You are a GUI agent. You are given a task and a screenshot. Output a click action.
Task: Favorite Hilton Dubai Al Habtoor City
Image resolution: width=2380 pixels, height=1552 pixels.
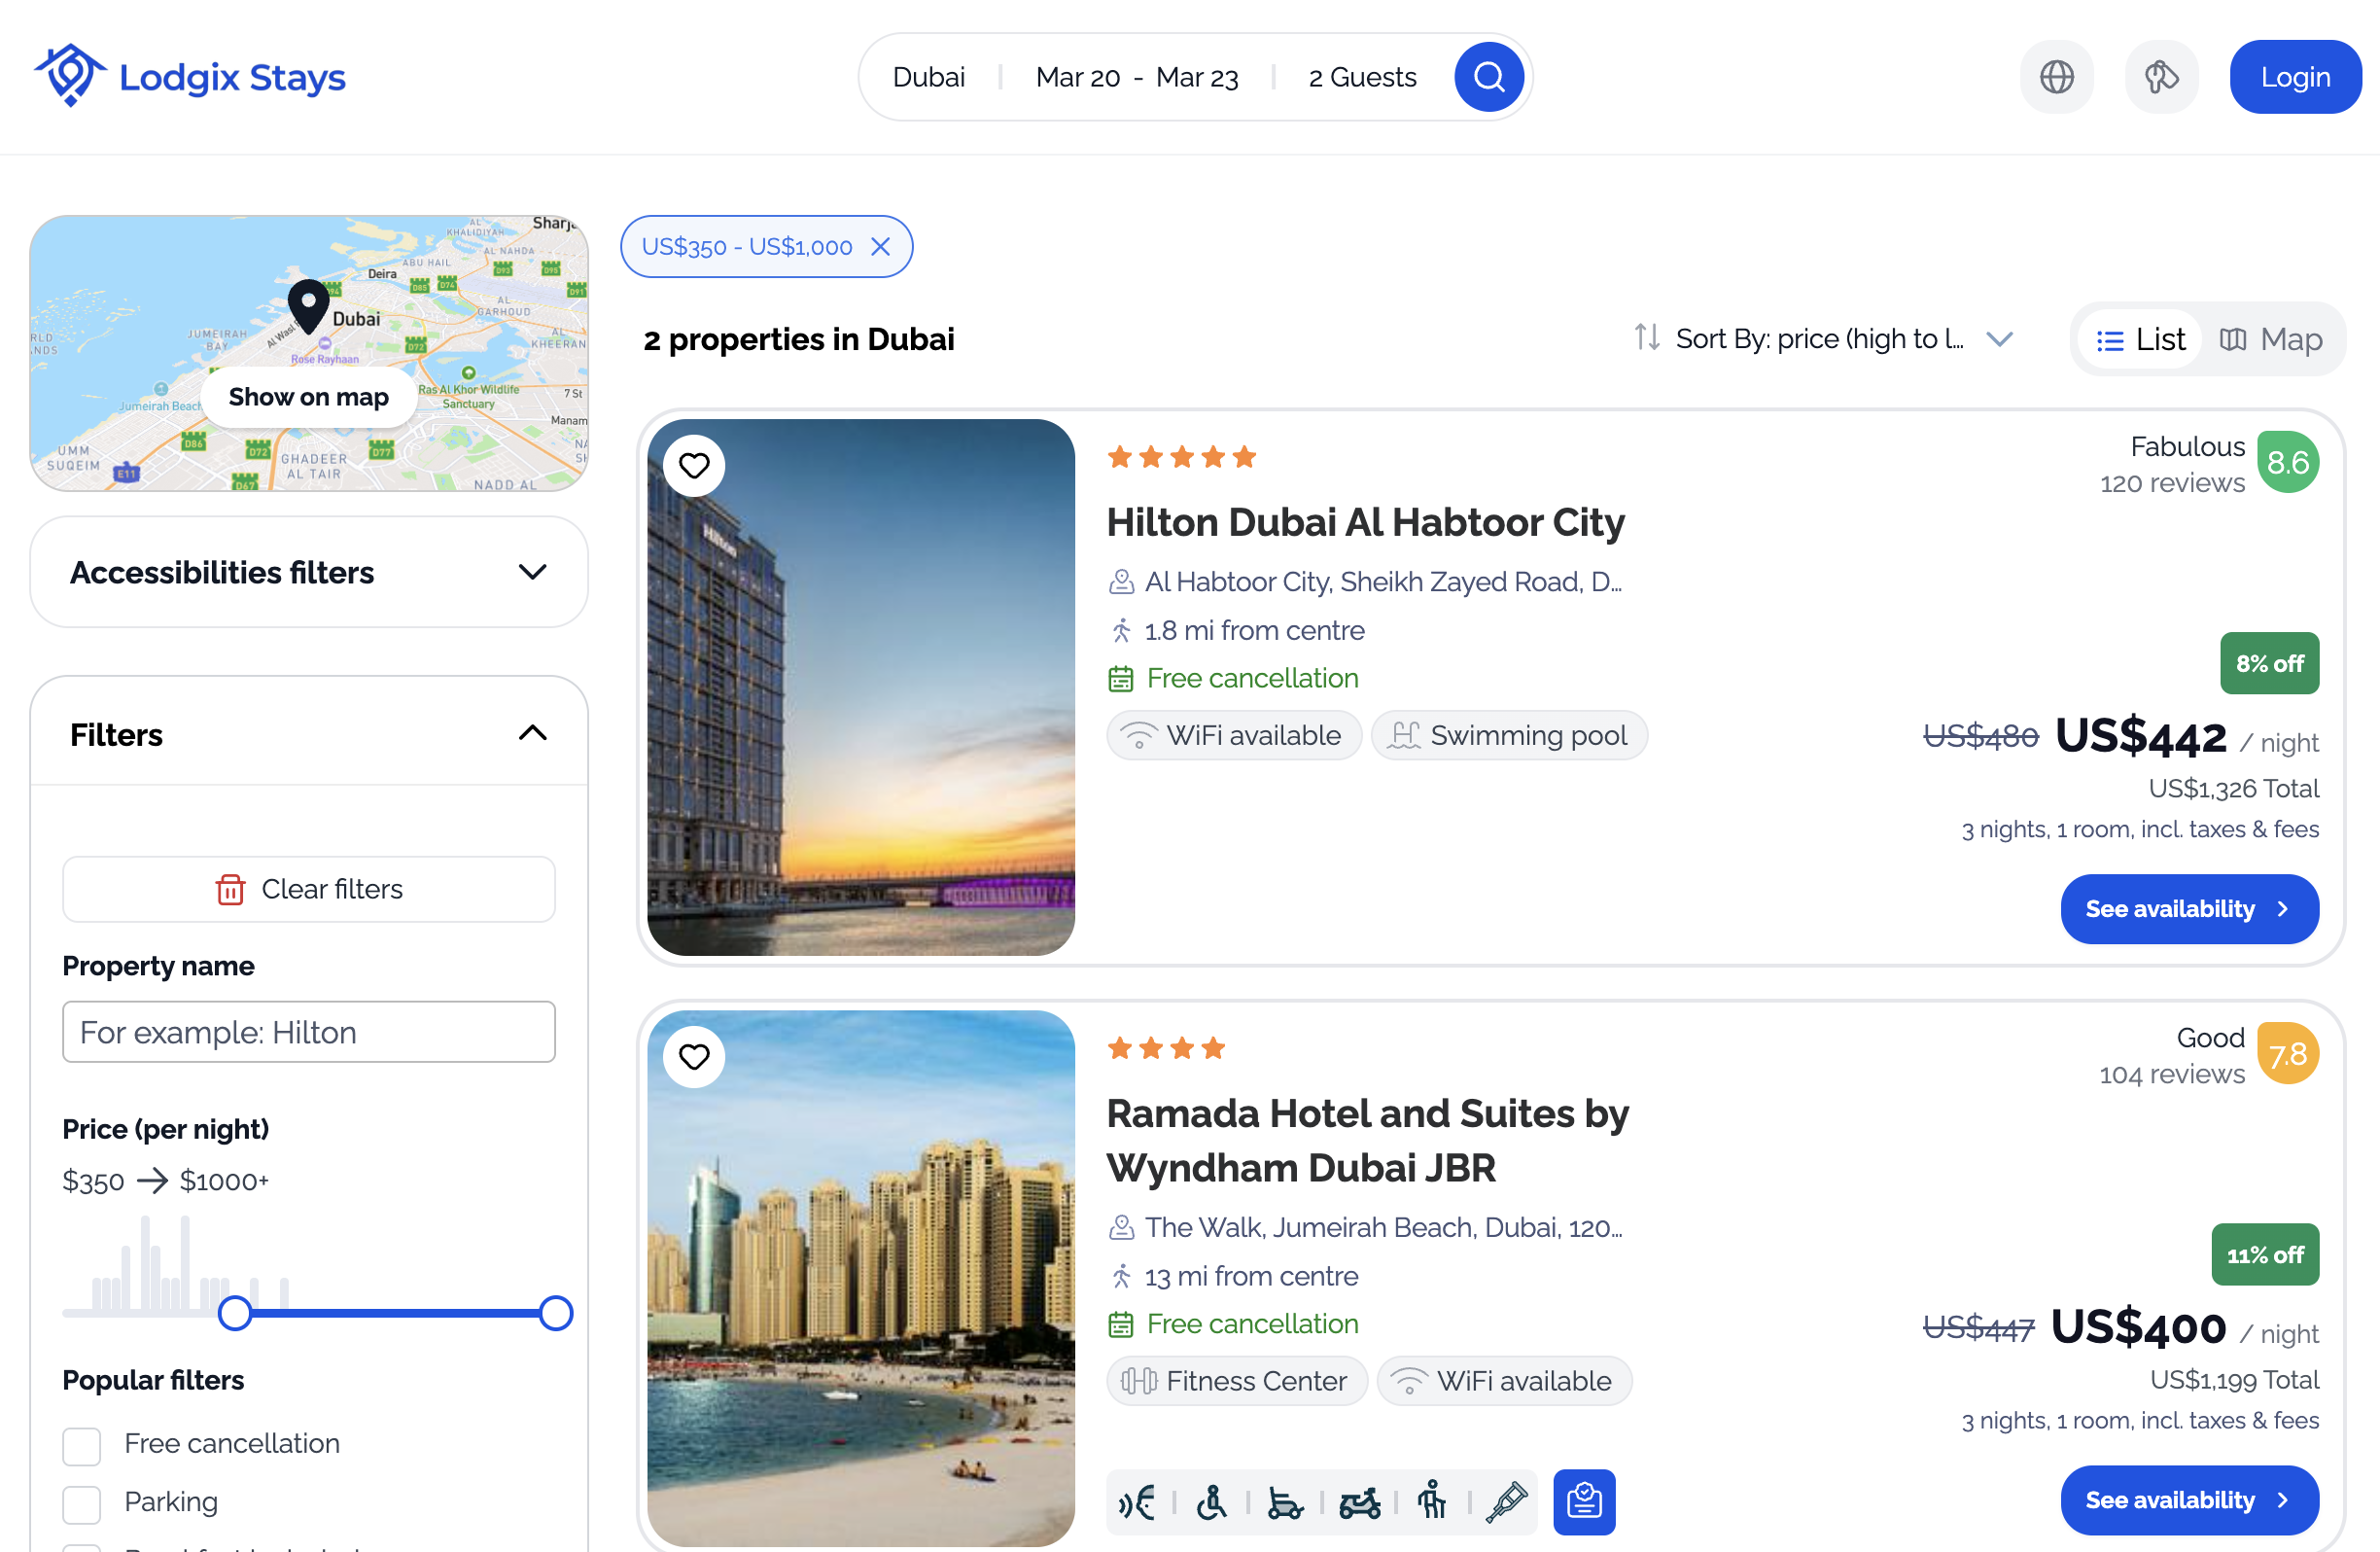click(x=694, y=465)
